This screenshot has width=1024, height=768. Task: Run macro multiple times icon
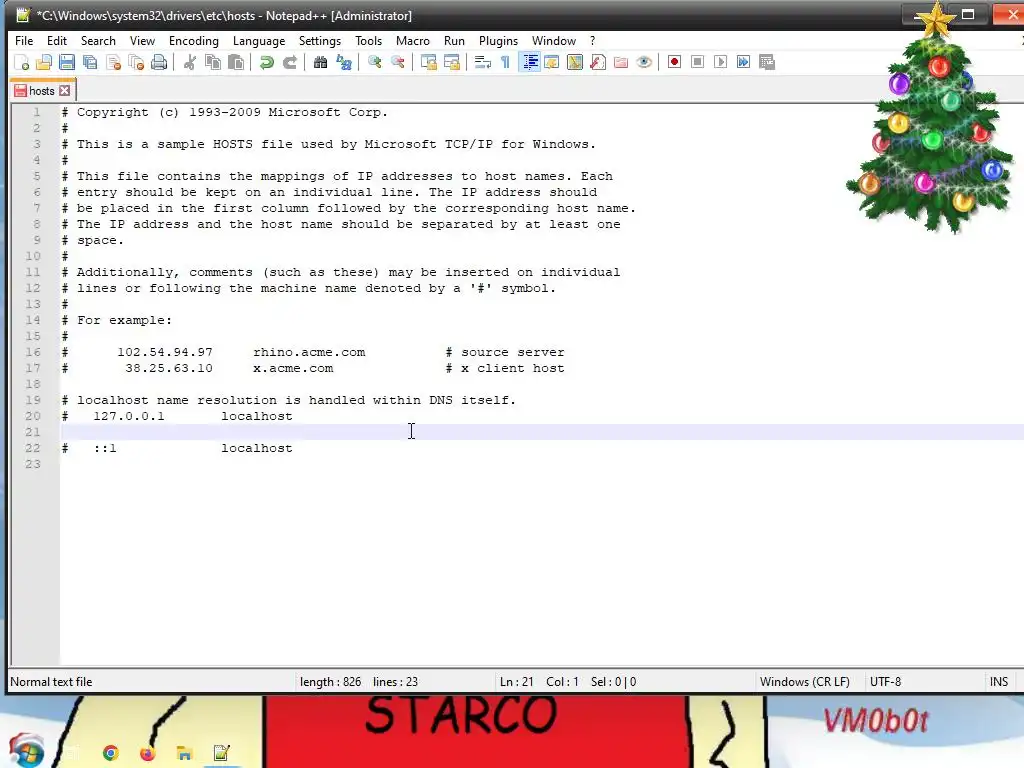[x=743, y=62]
